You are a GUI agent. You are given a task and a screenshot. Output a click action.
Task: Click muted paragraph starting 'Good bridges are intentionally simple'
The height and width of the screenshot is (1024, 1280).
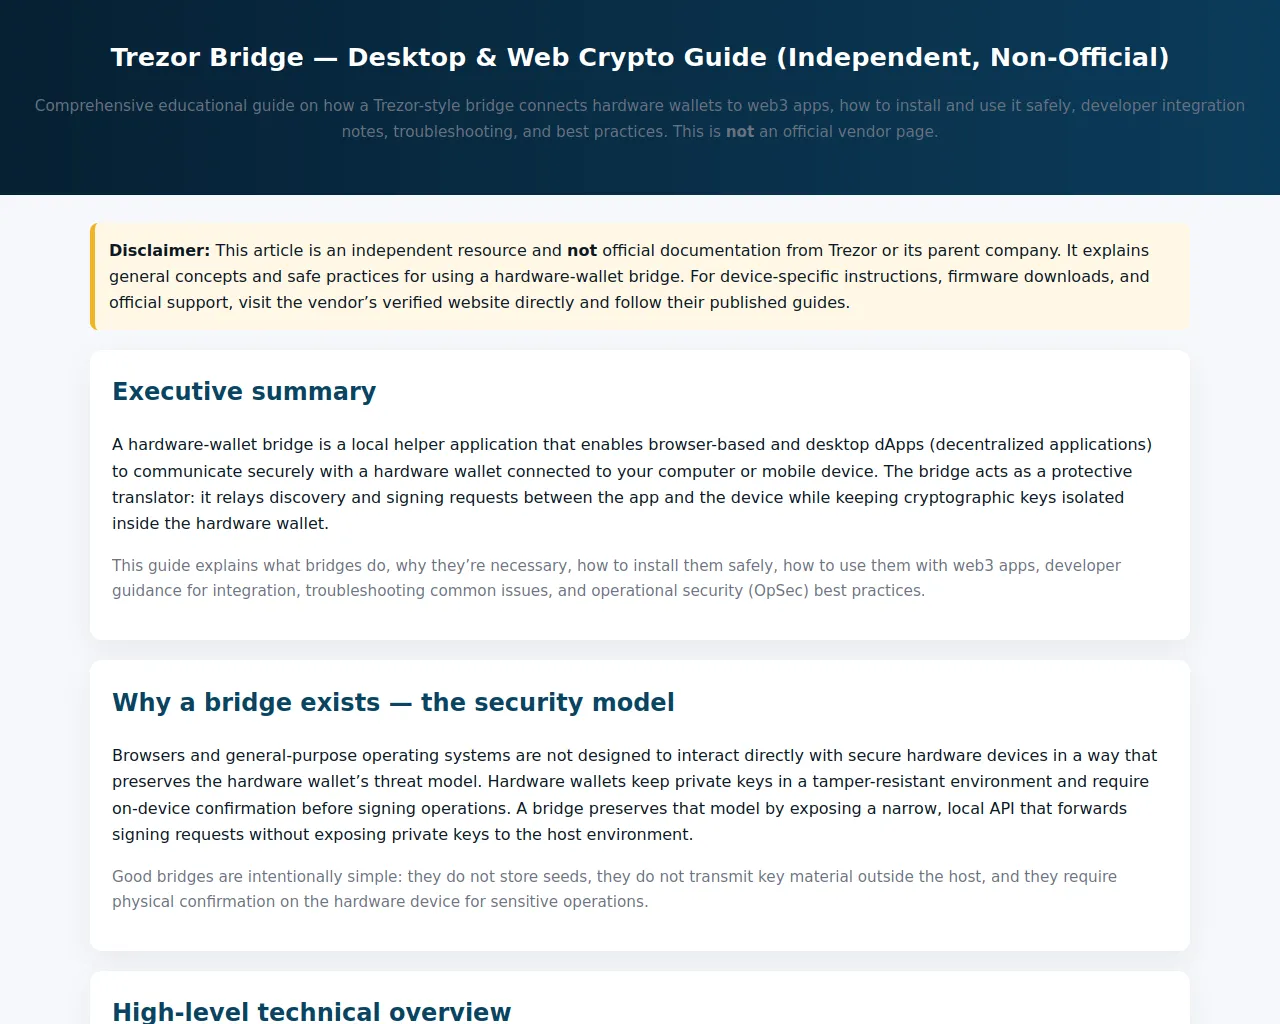click(x=614, y=889)
